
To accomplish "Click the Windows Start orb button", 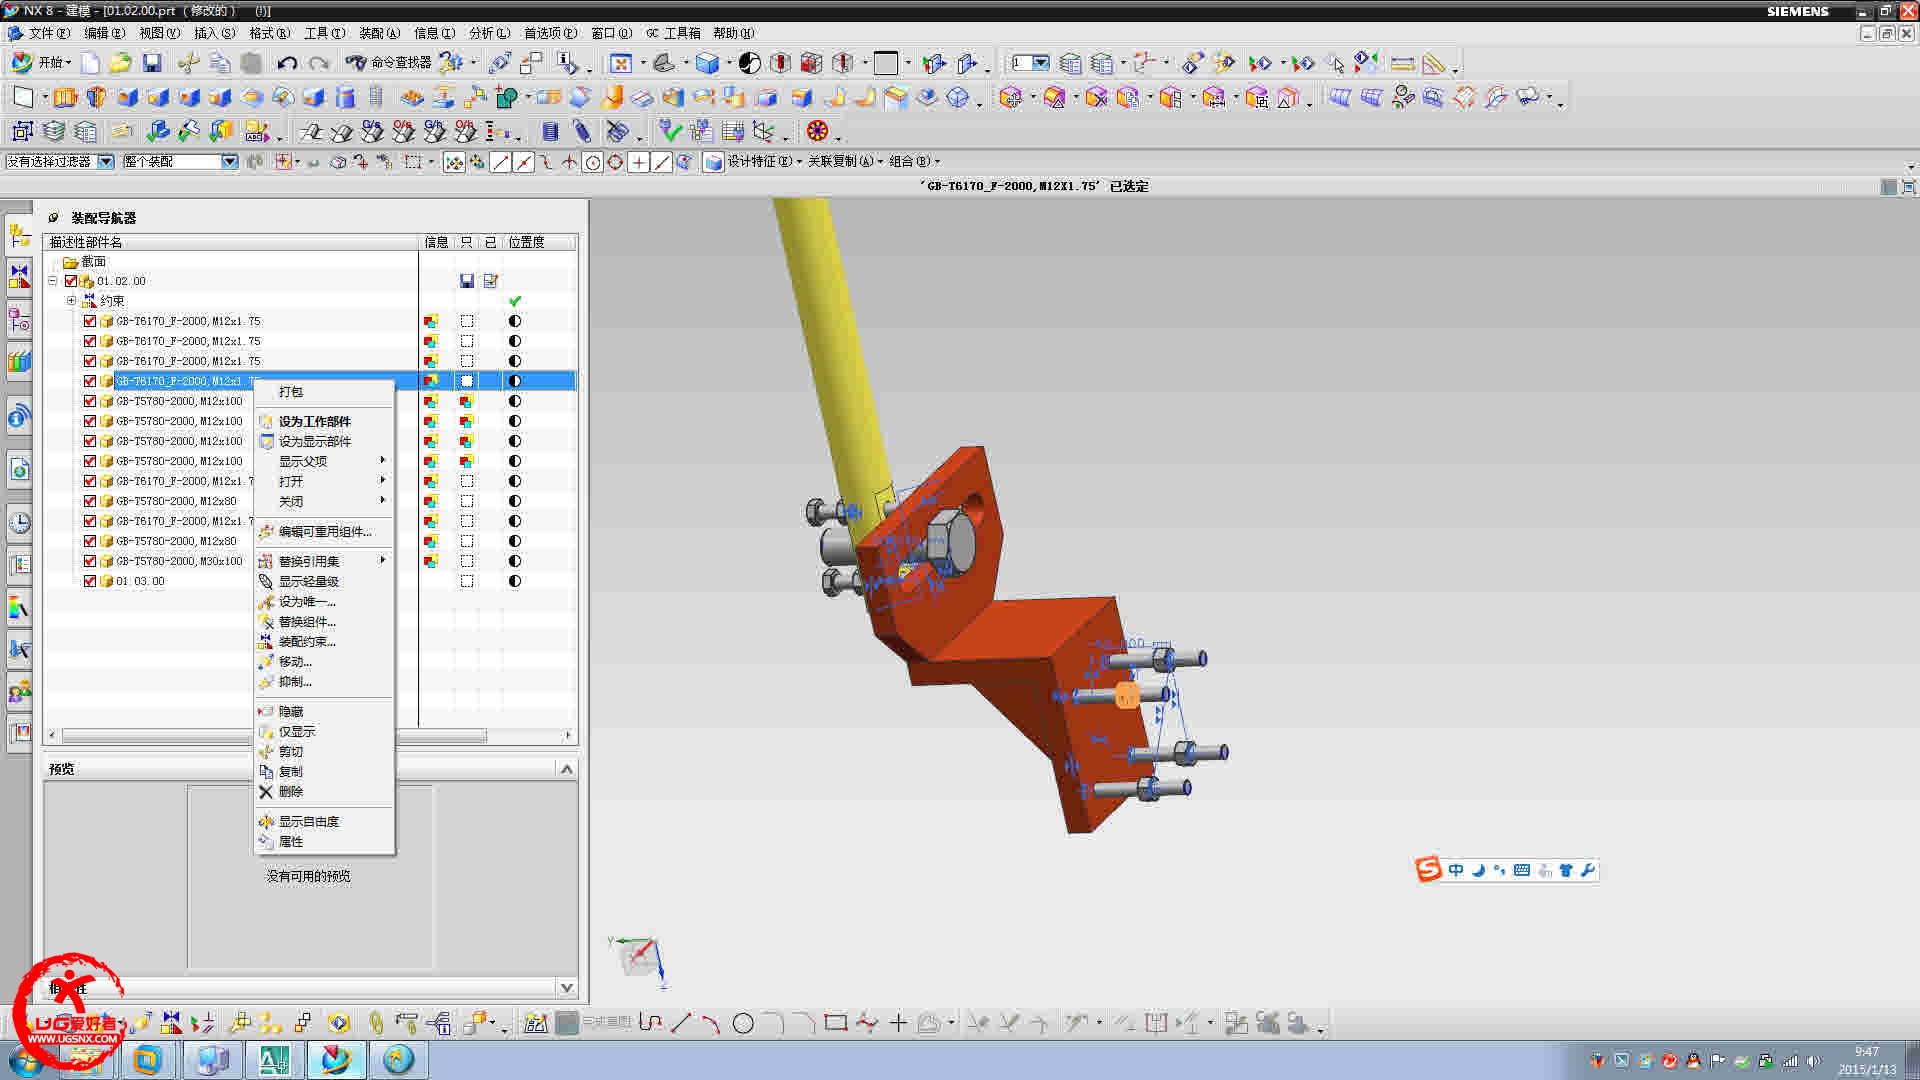I will point(26,1060).
